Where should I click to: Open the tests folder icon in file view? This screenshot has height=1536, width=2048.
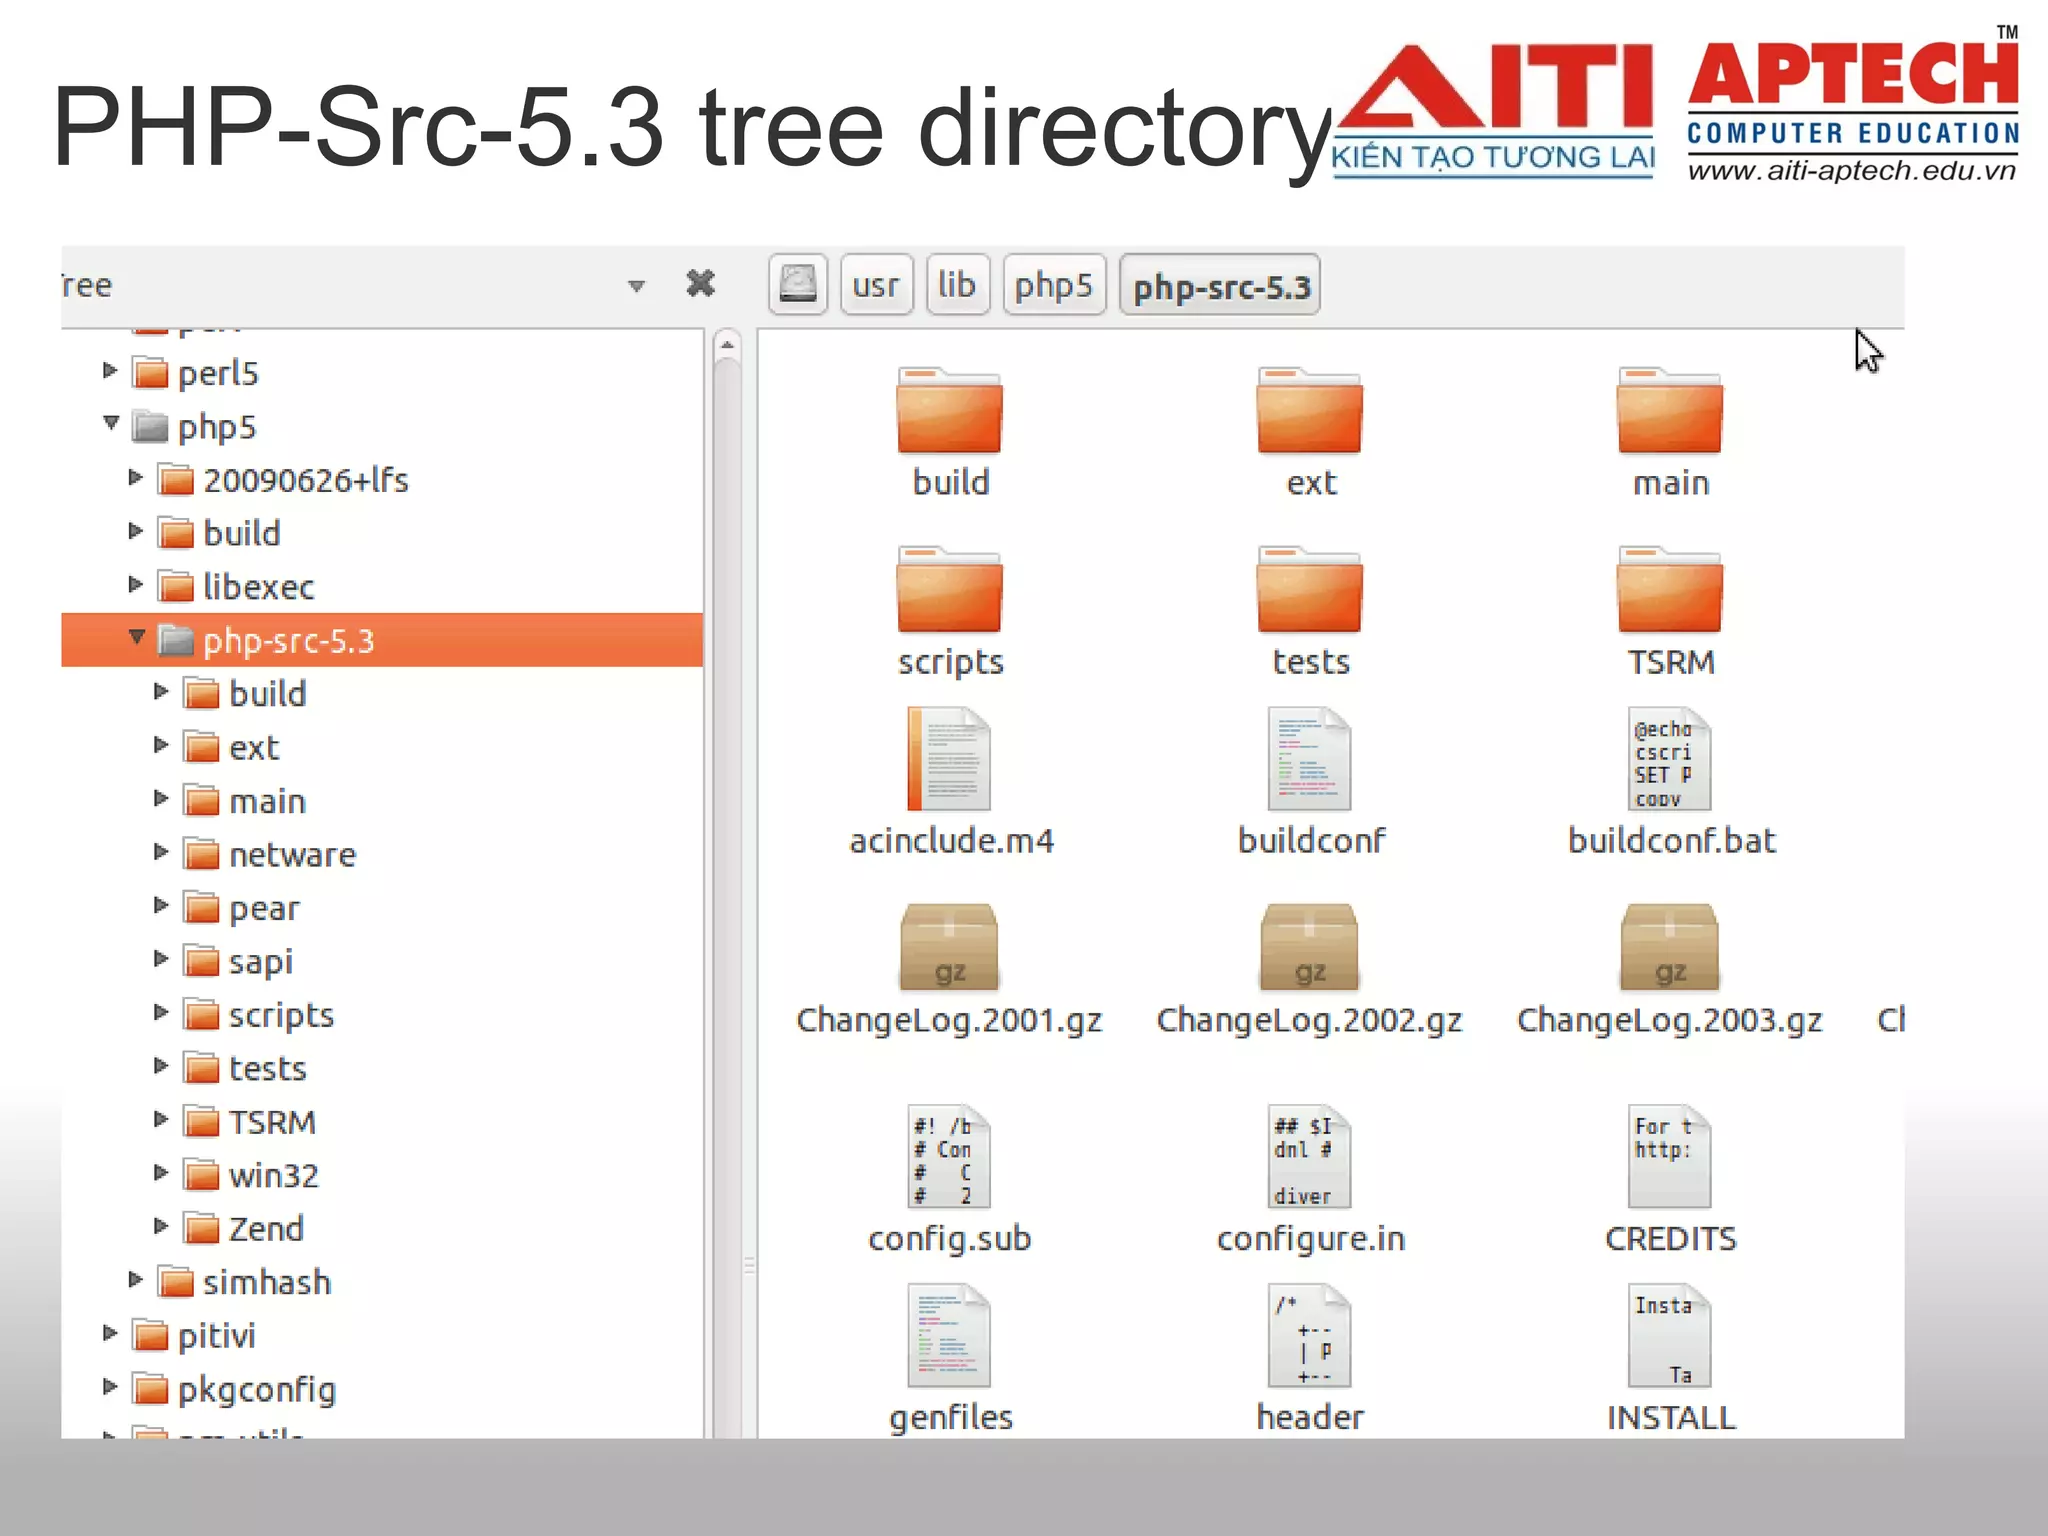pyautogui.click(x=1309, y=590)
